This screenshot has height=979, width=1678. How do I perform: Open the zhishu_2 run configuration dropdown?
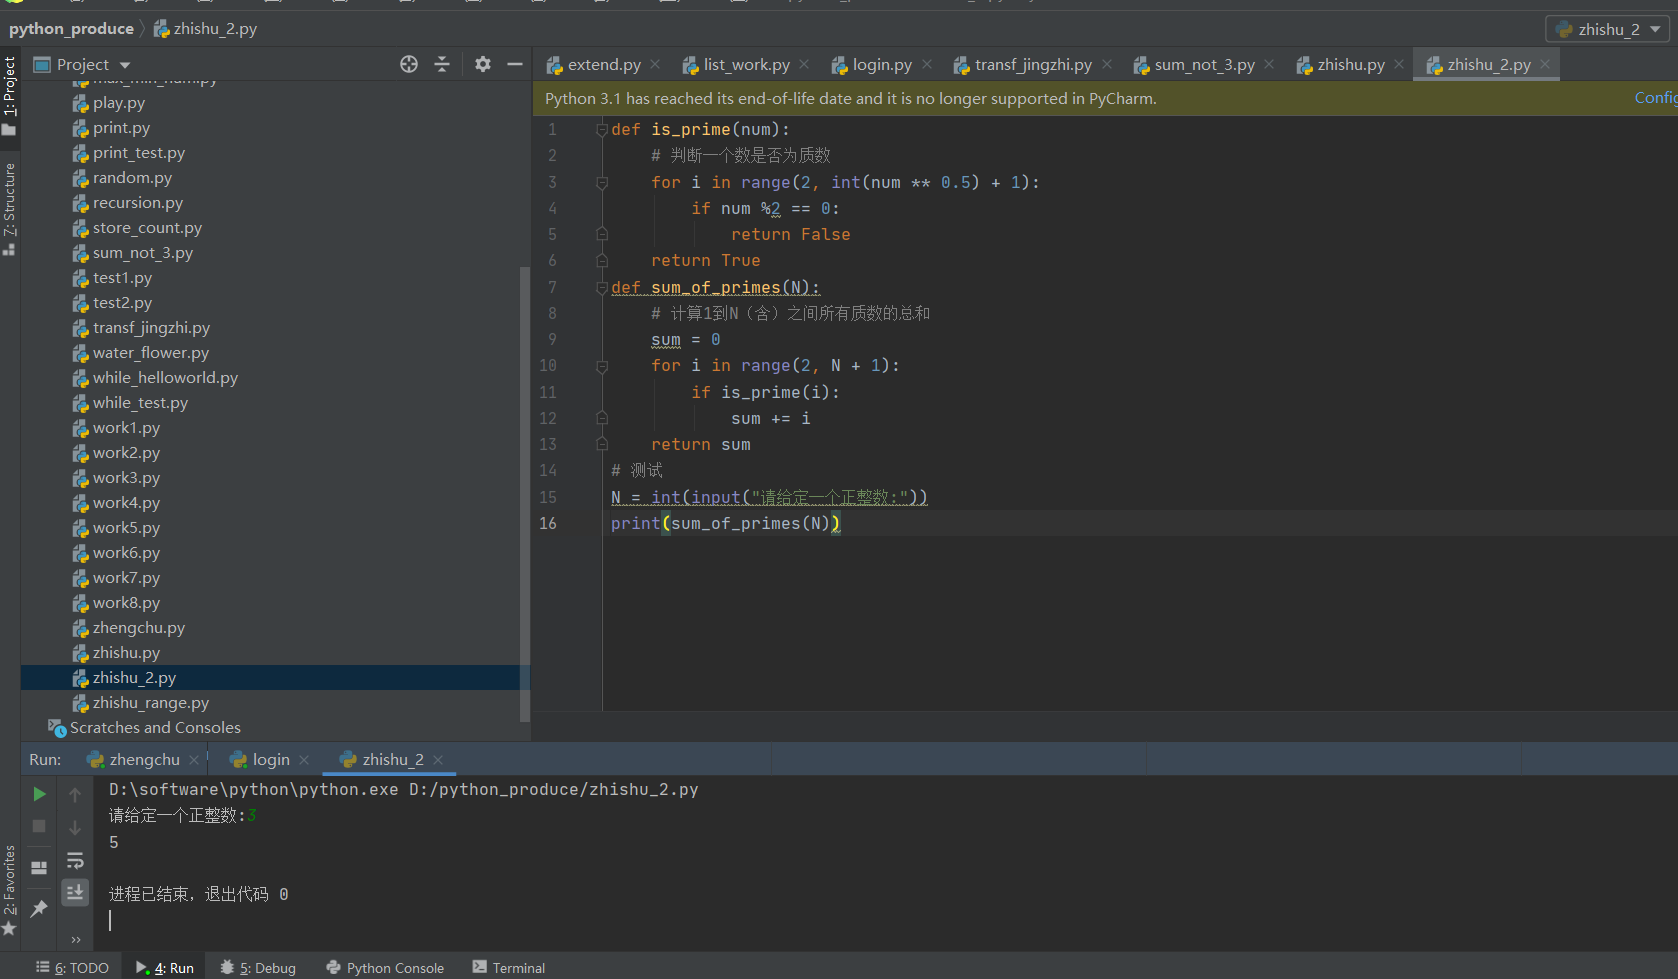[1608, 29]
